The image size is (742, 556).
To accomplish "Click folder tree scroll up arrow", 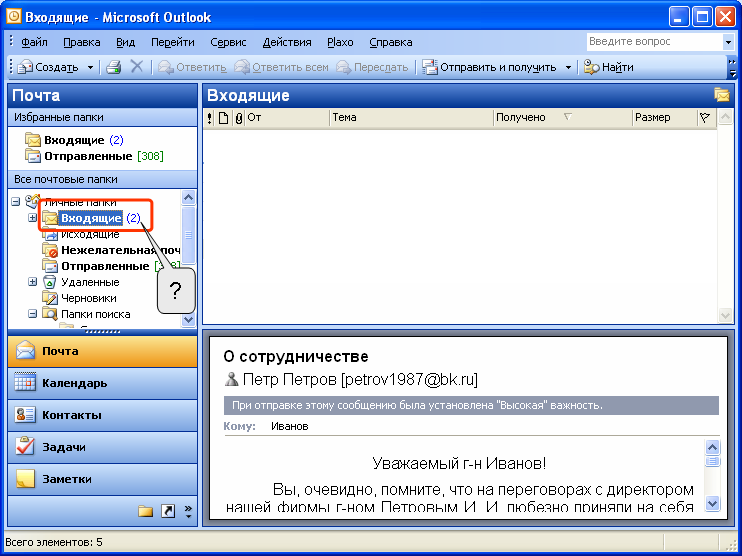I will 188,197.
